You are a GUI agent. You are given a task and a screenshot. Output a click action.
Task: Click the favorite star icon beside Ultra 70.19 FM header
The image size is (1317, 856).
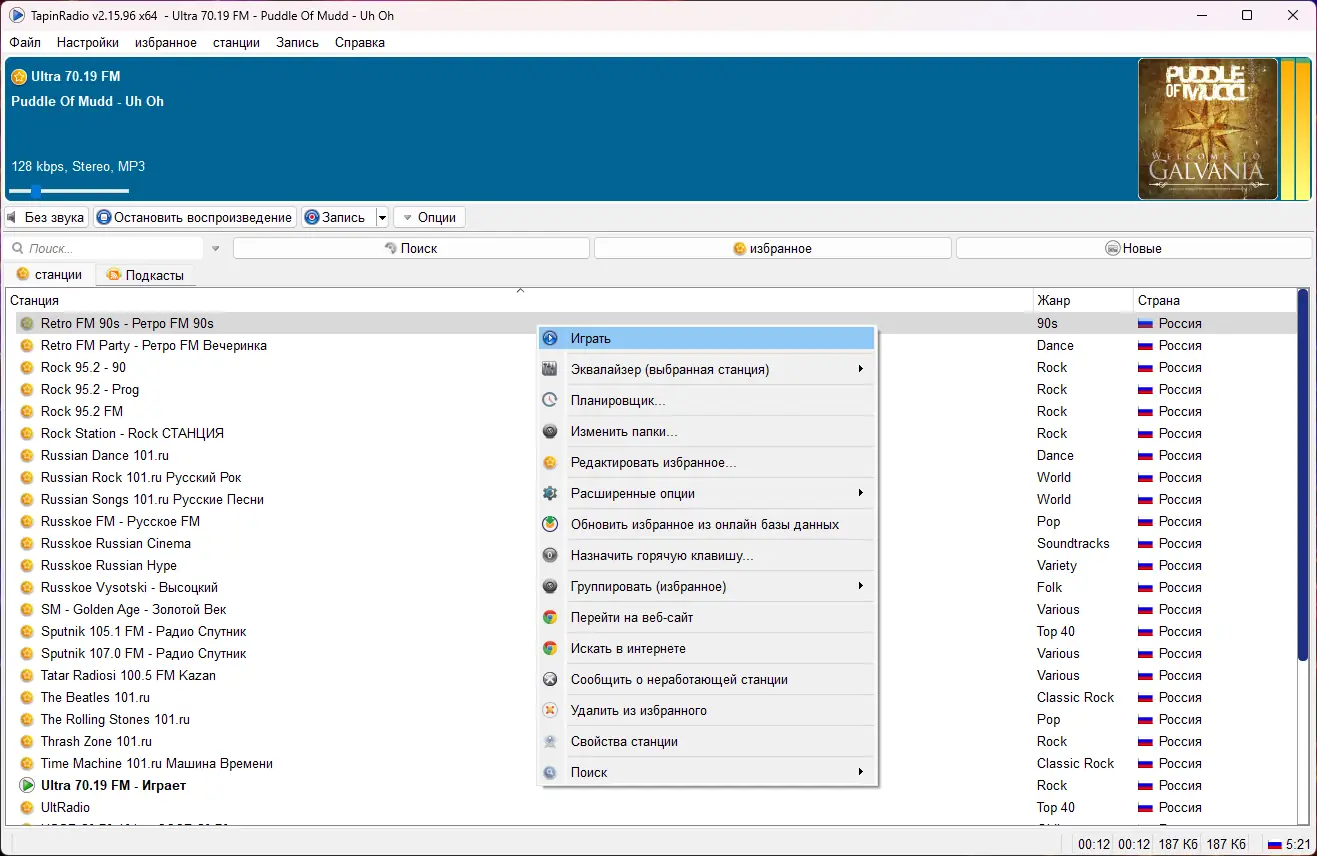19,77
